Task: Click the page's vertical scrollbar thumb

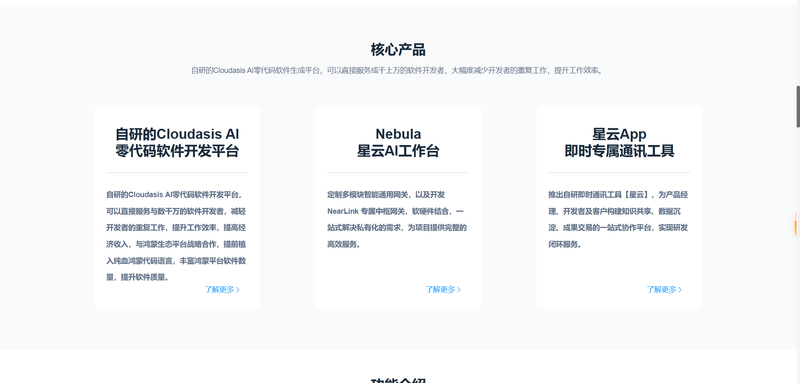Action: point(798,107)
